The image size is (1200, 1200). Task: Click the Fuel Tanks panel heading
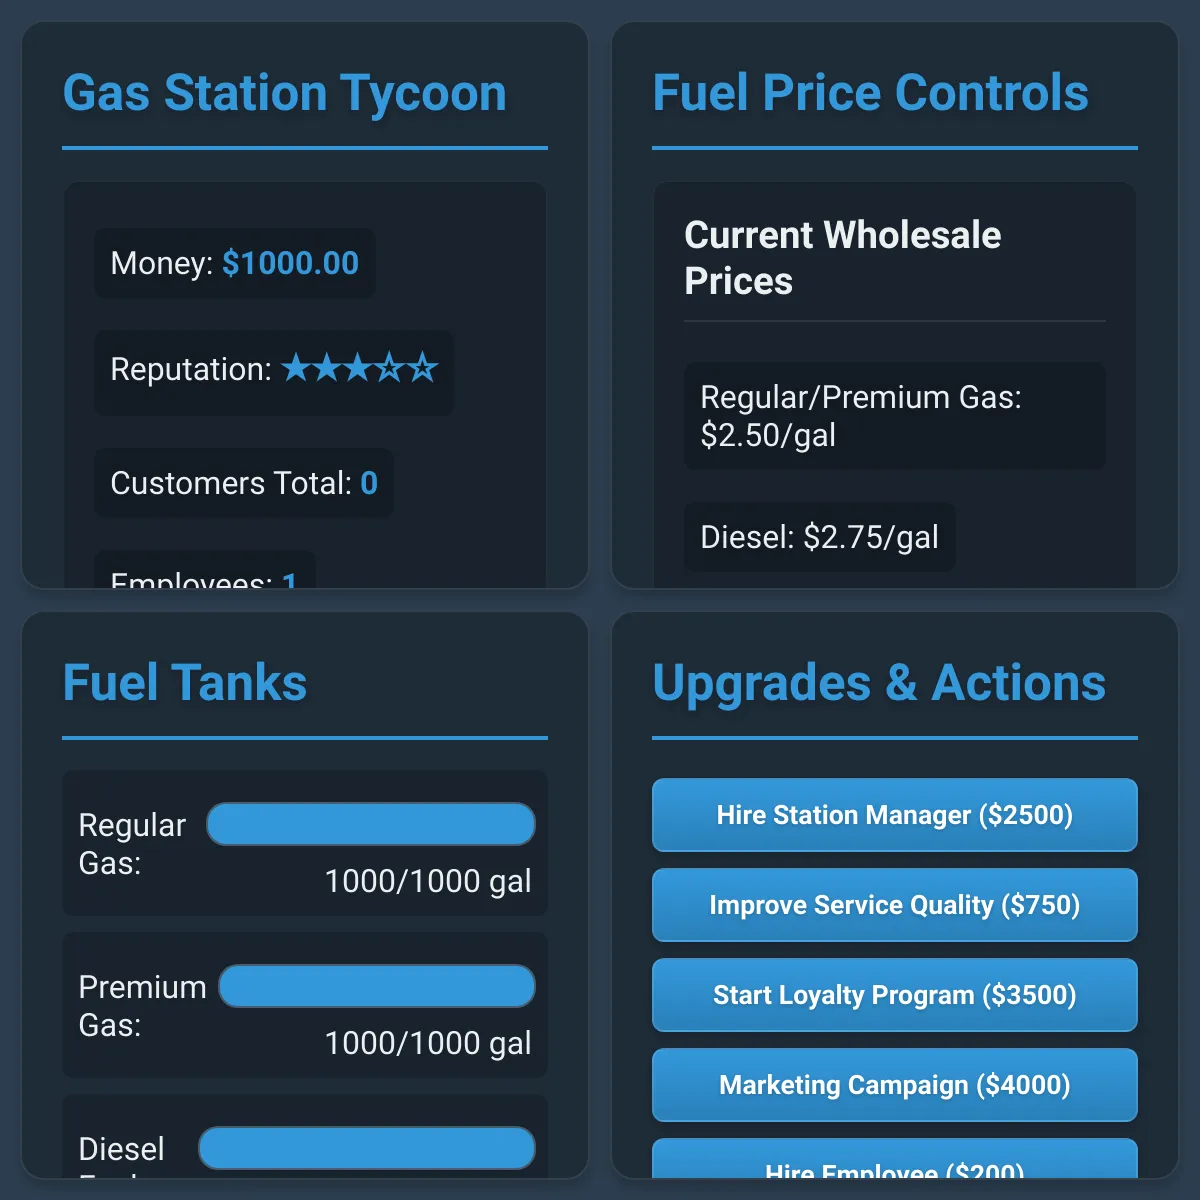point(185,683)
